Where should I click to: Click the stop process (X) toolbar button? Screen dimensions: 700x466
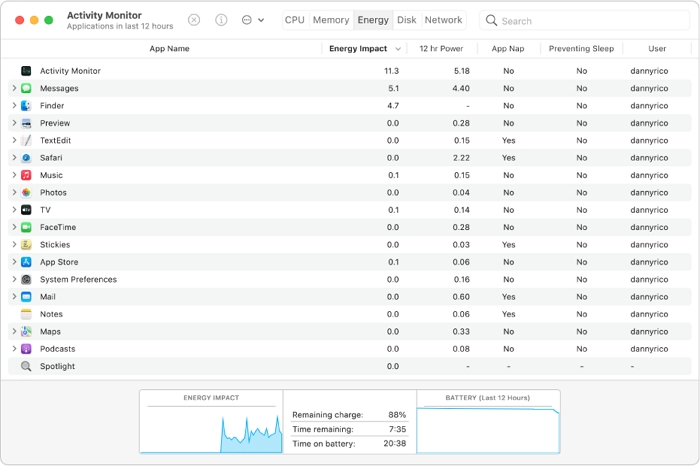(194, 20)
